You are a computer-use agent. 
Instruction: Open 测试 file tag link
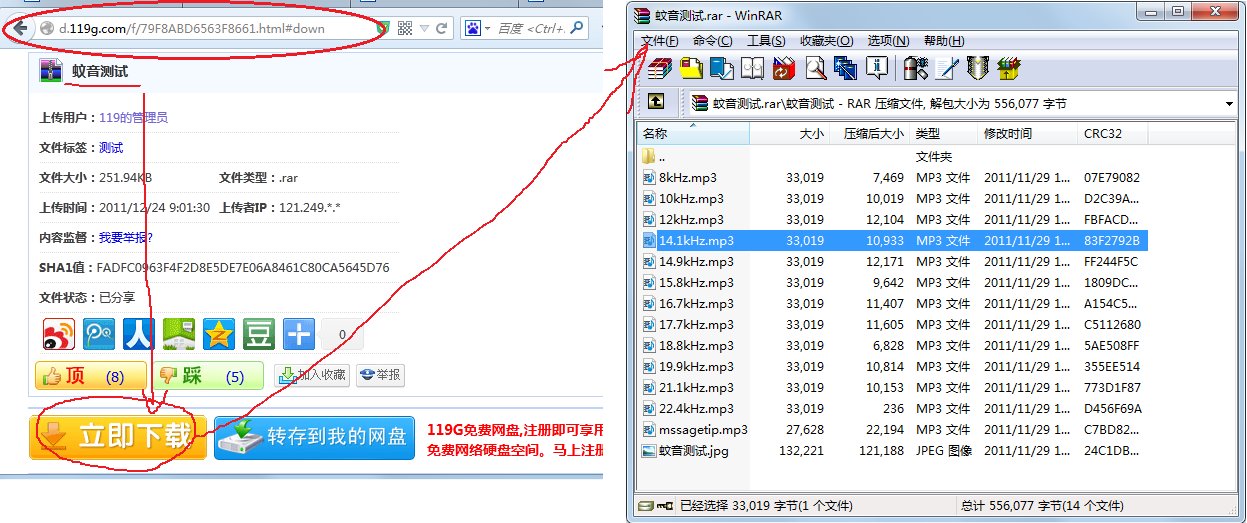click(x=111, y=147)
